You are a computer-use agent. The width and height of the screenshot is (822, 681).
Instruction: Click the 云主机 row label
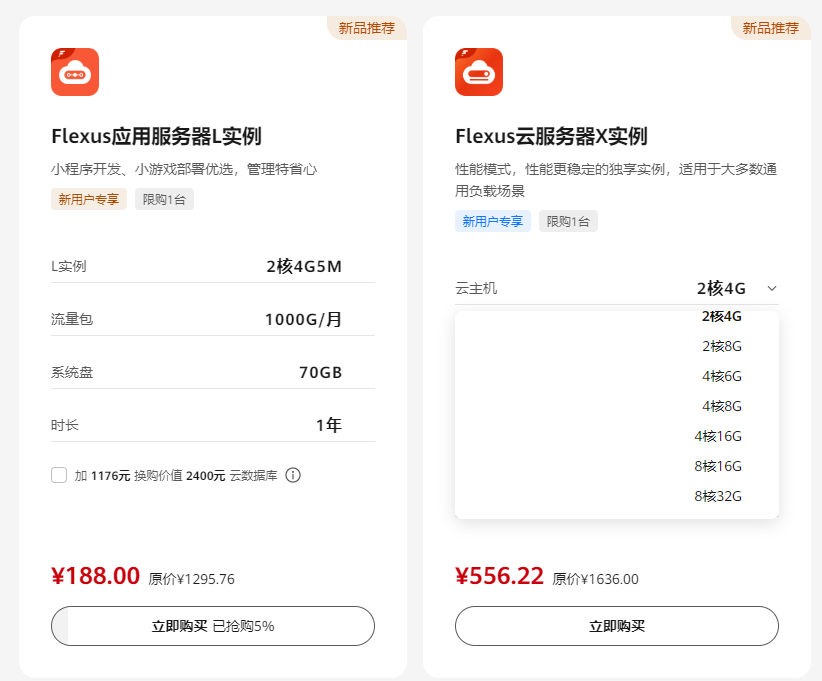476,288
